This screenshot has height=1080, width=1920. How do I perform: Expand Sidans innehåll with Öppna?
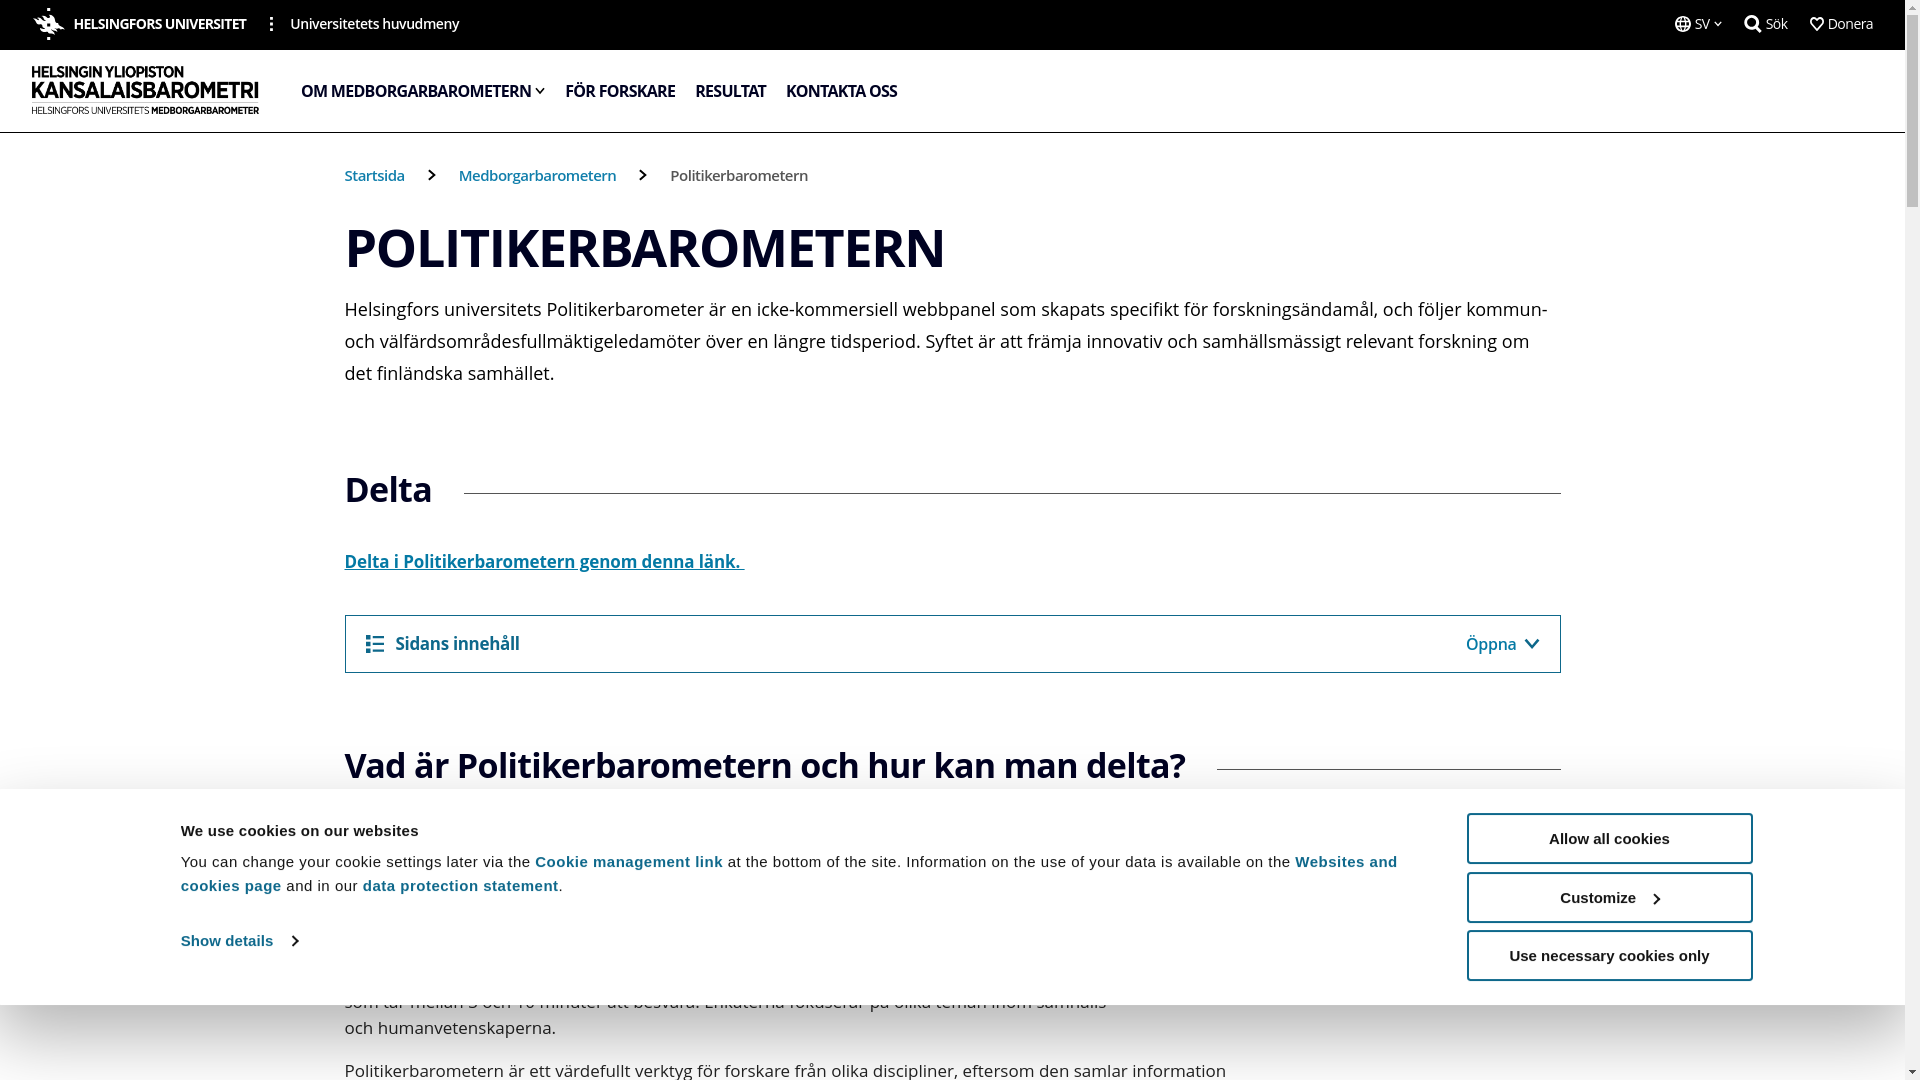click(x=1502, y=644)
